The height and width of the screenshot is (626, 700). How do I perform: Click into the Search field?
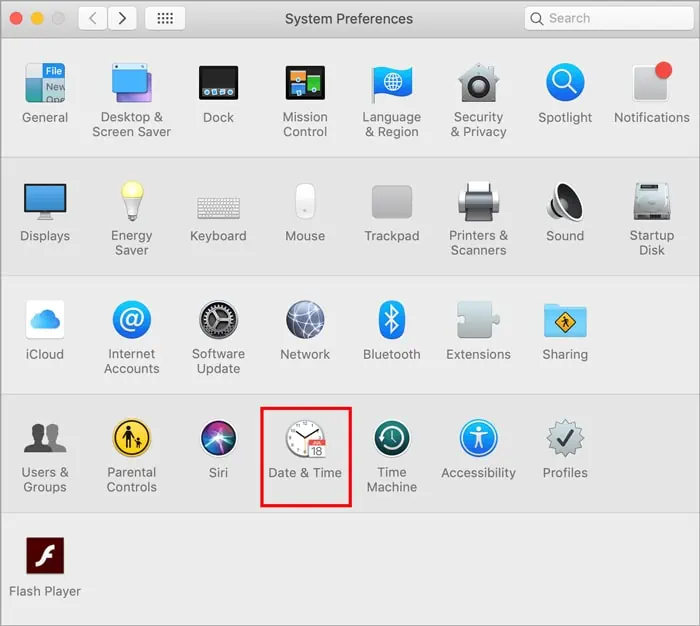[x=612, y=18]
